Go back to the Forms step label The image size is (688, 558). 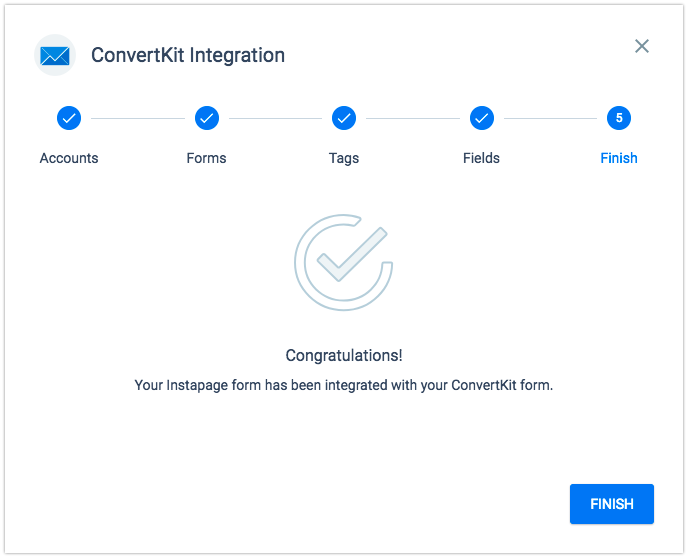pyautogui.click(x=206, y=158)
